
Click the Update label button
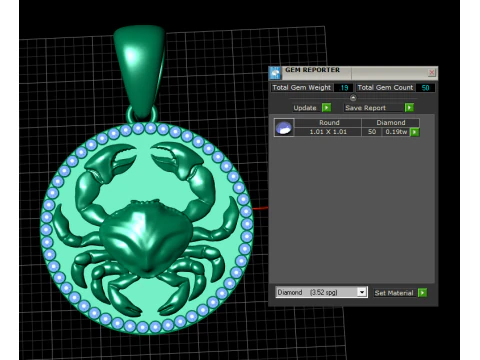pos(305,108)
